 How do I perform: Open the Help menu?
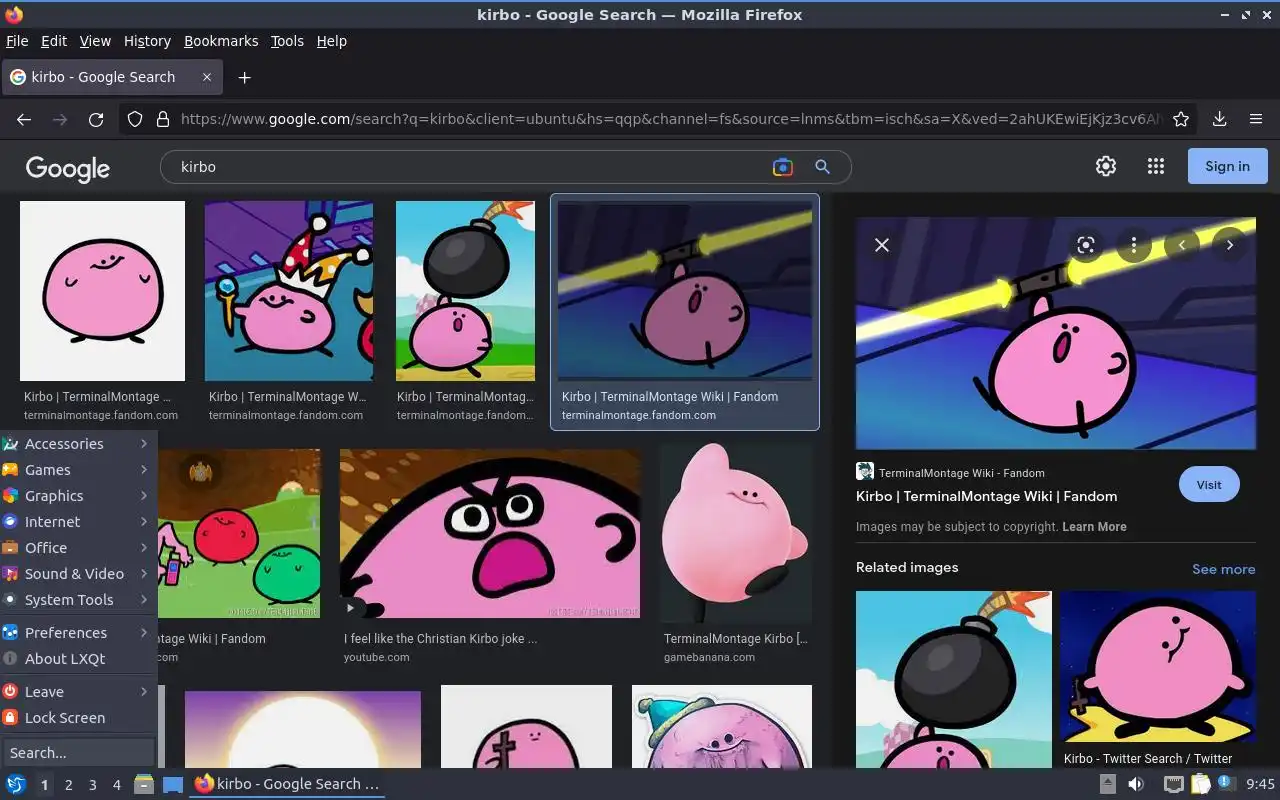click(332, 41)
